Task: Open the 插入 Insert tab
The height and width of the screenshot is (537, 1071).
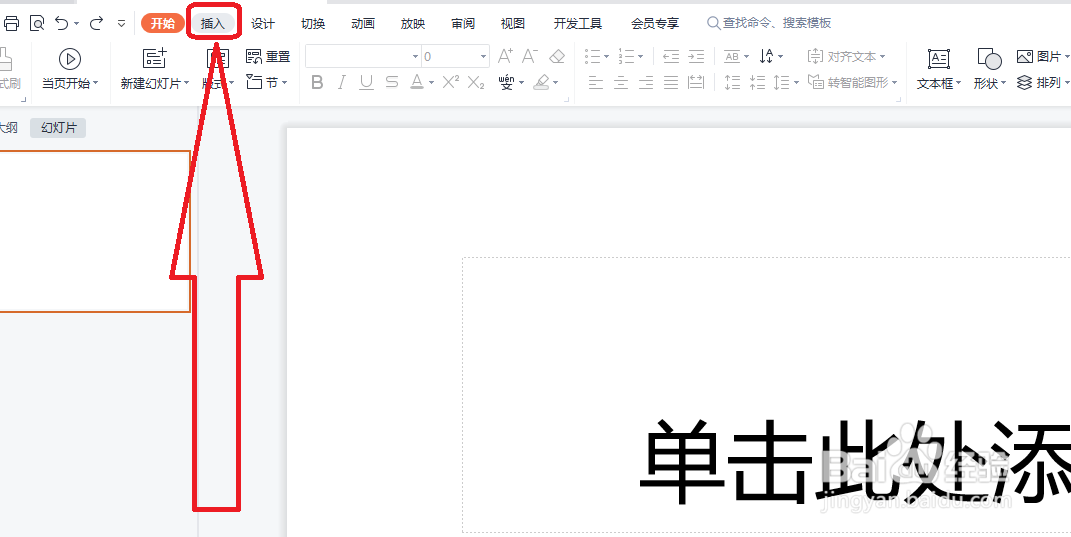Action: click(213, 23)
